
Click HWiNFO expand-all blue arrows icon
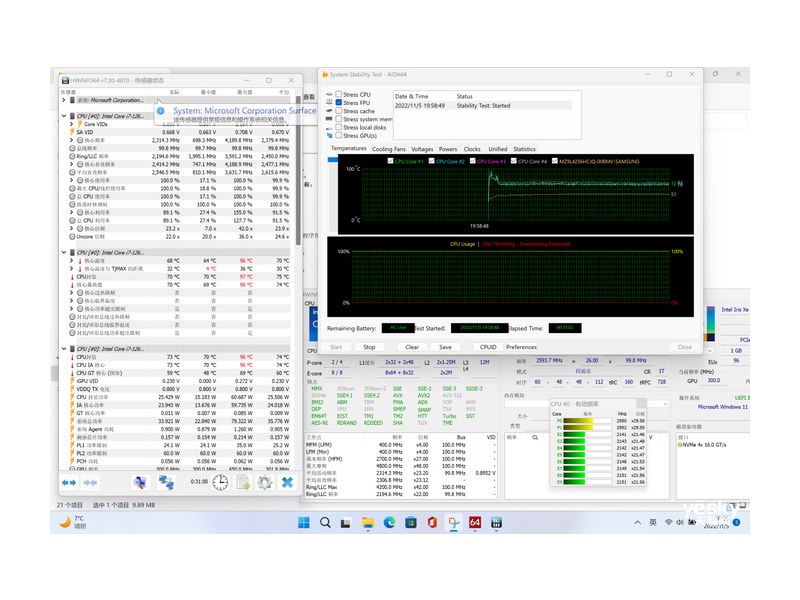click(69, 482)
